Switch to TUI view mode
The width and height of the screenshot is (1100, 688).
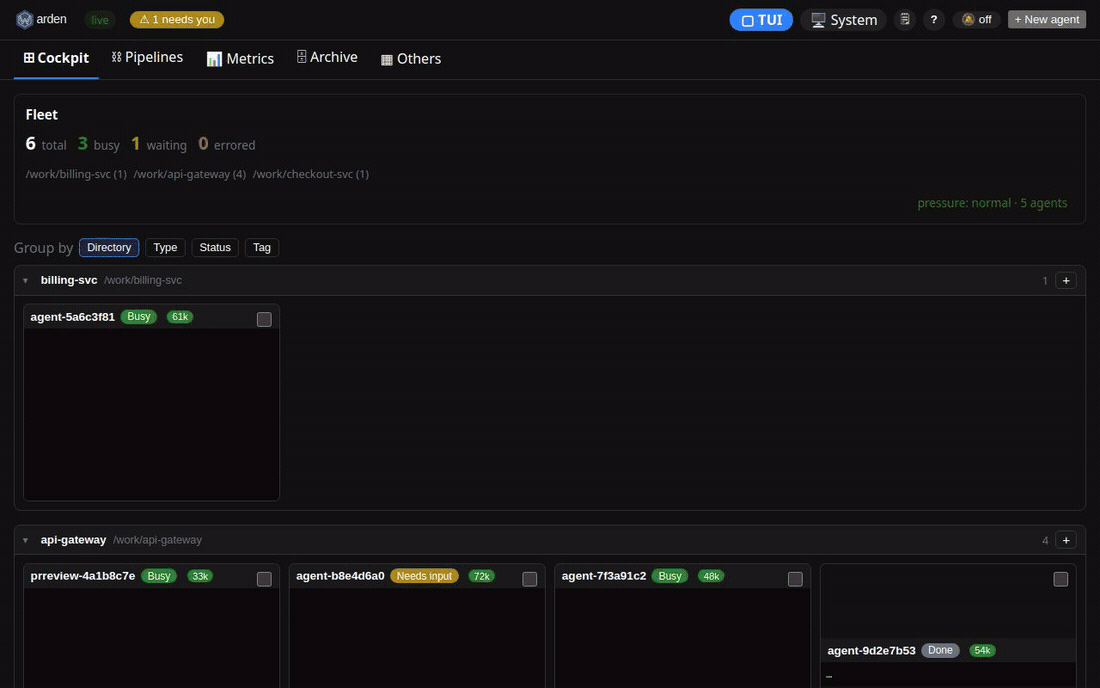tap(760, 20)
